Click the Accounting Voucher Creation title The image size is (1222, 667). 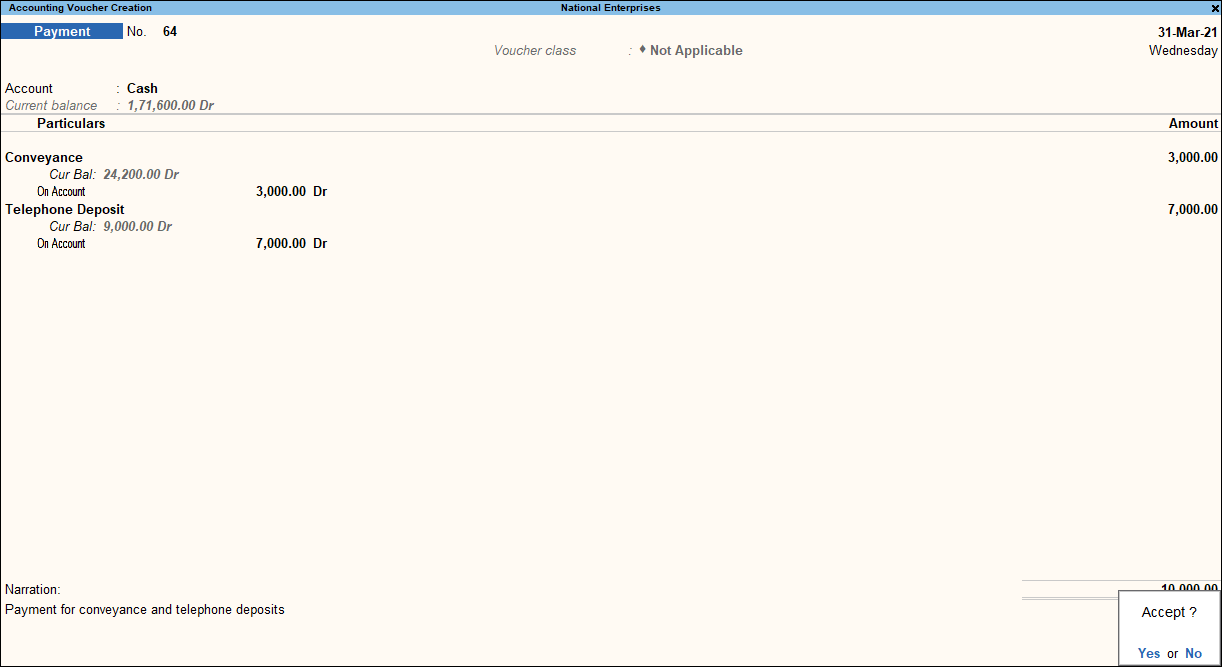[x=81, y=8]
